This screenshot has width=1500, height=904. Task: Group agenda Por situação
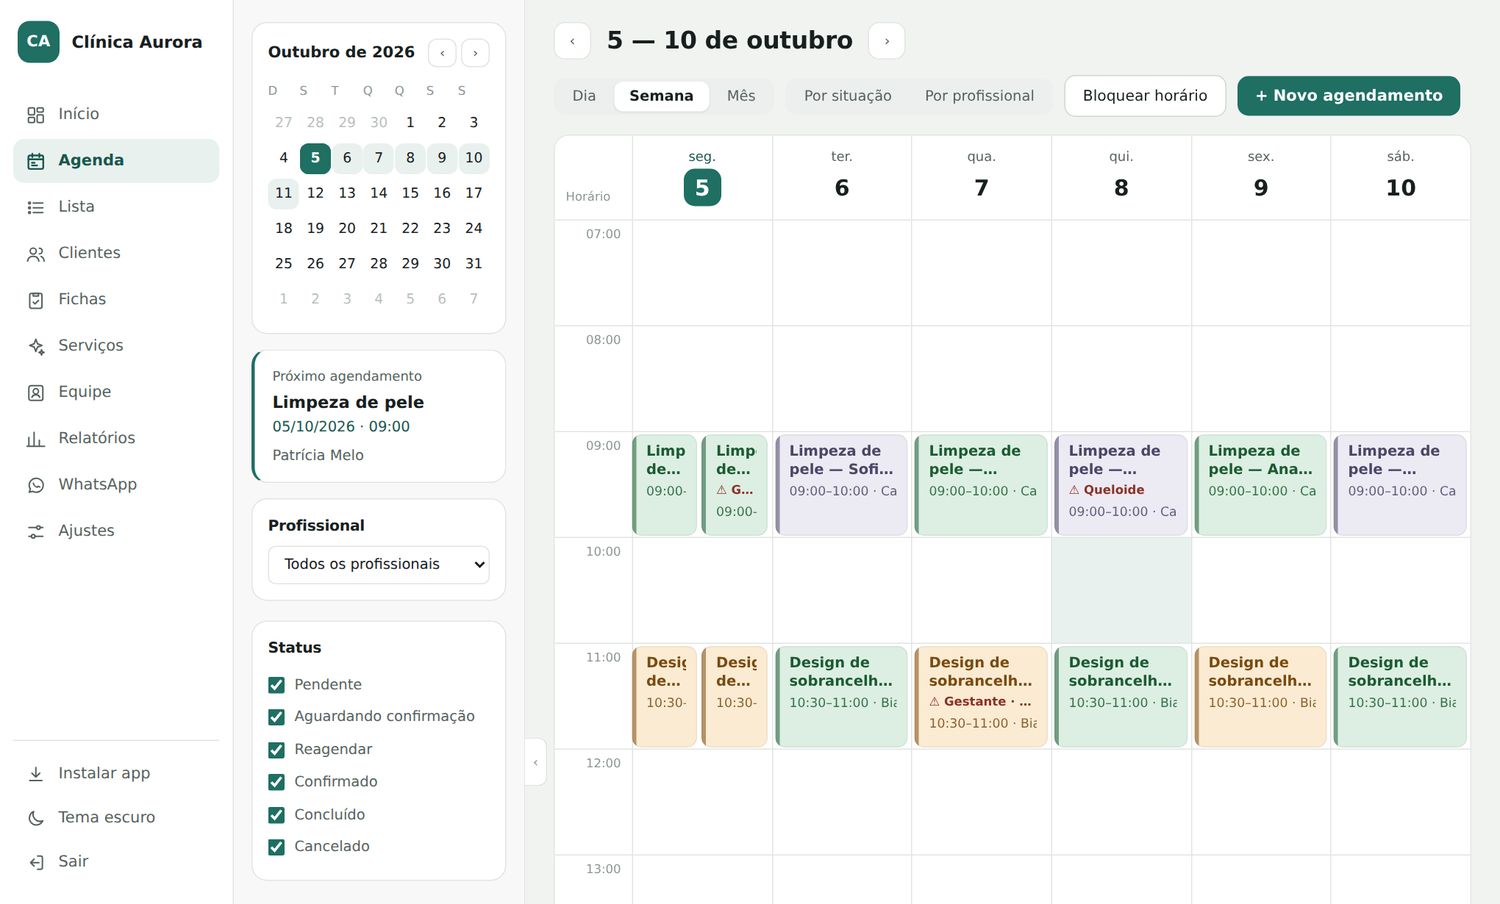[848, 96]
